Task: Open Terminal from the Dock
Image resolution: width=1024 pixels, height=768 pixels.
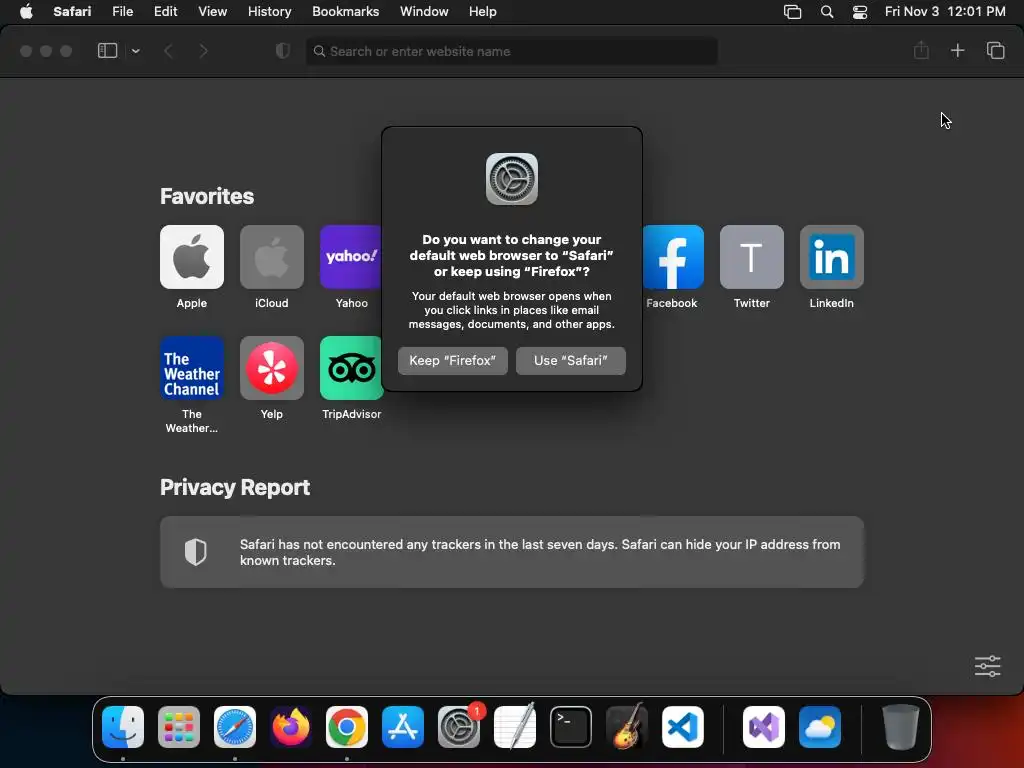Action: [571, 727]
